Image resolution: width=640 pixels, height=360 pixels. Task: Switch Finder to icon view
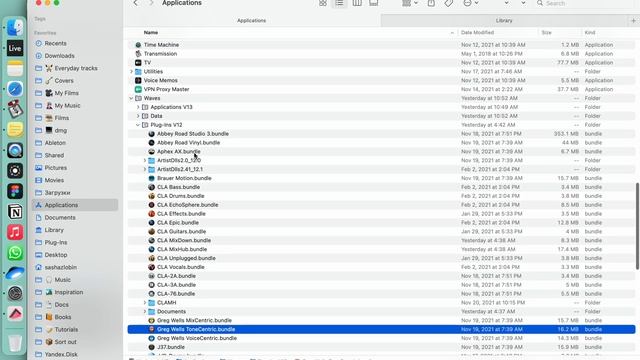pos(323,3)
